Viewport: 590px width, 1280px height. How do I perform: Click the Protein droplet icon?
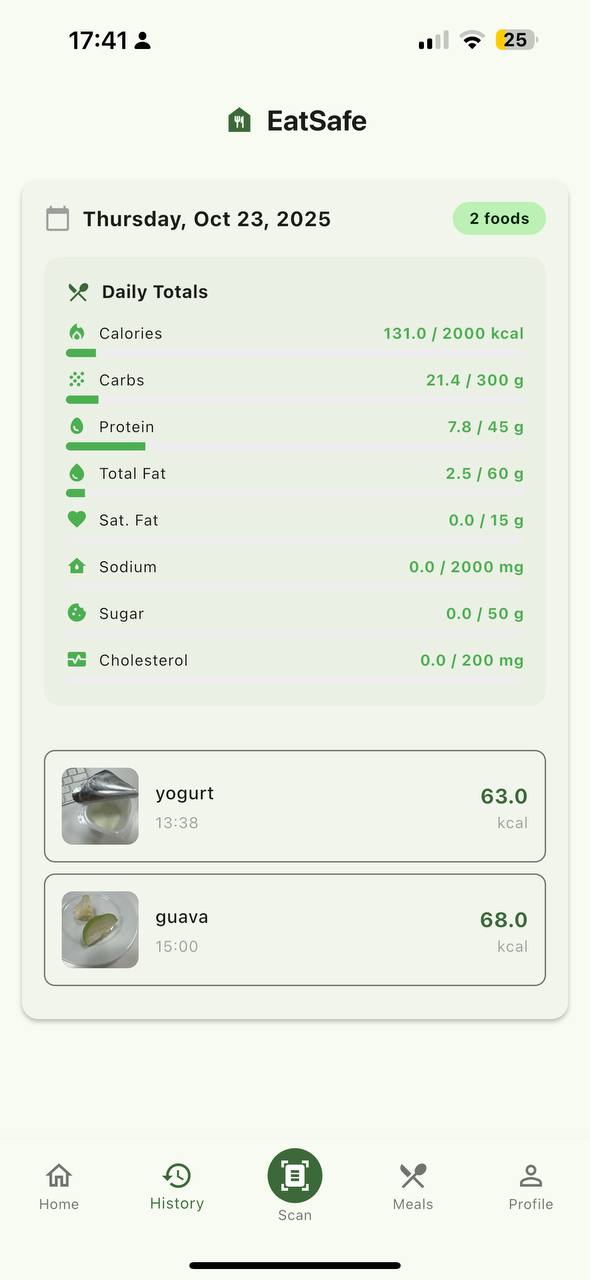(78, 426)
